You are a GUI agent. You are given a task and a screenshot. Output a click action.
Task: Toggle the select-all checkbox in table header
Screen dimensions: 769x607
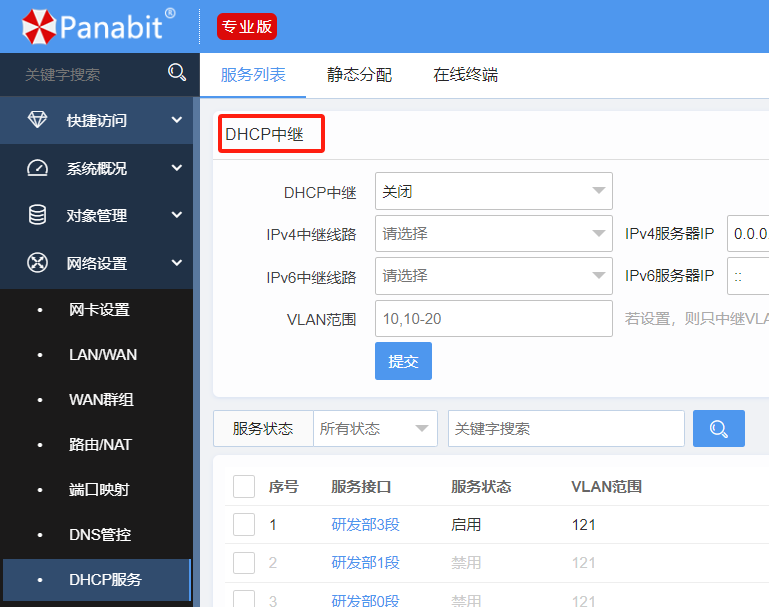(244, 486)
